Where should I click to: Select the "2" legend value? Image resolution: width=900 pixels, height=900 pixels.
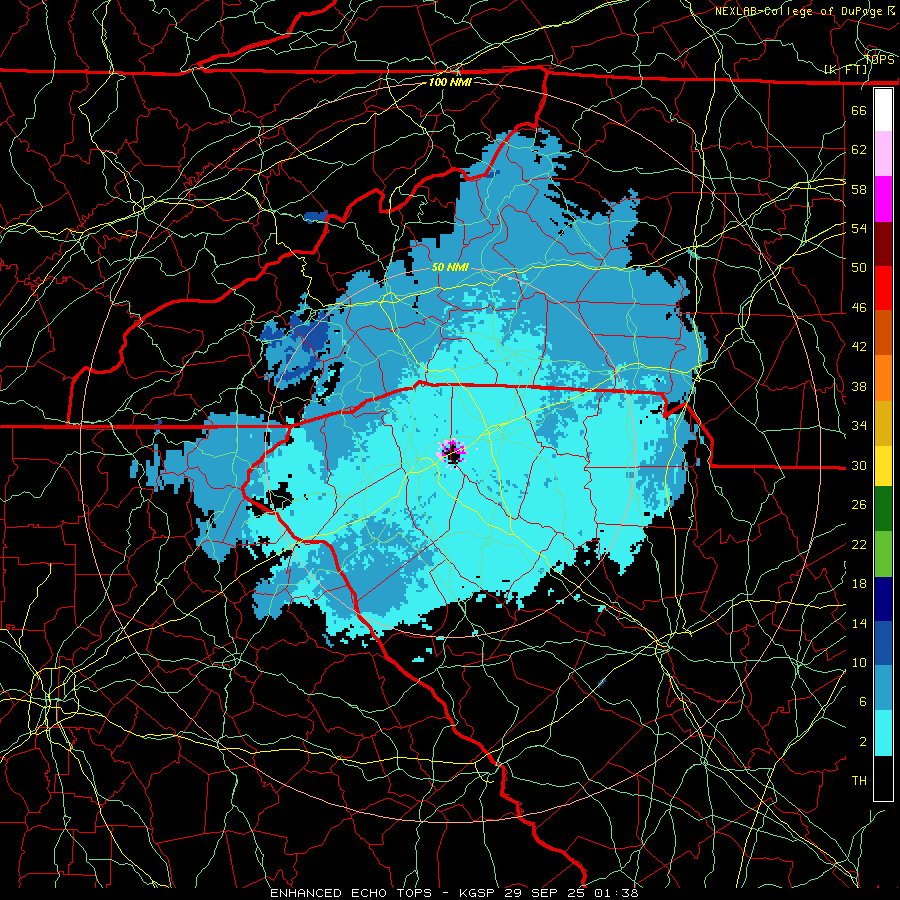862,742
